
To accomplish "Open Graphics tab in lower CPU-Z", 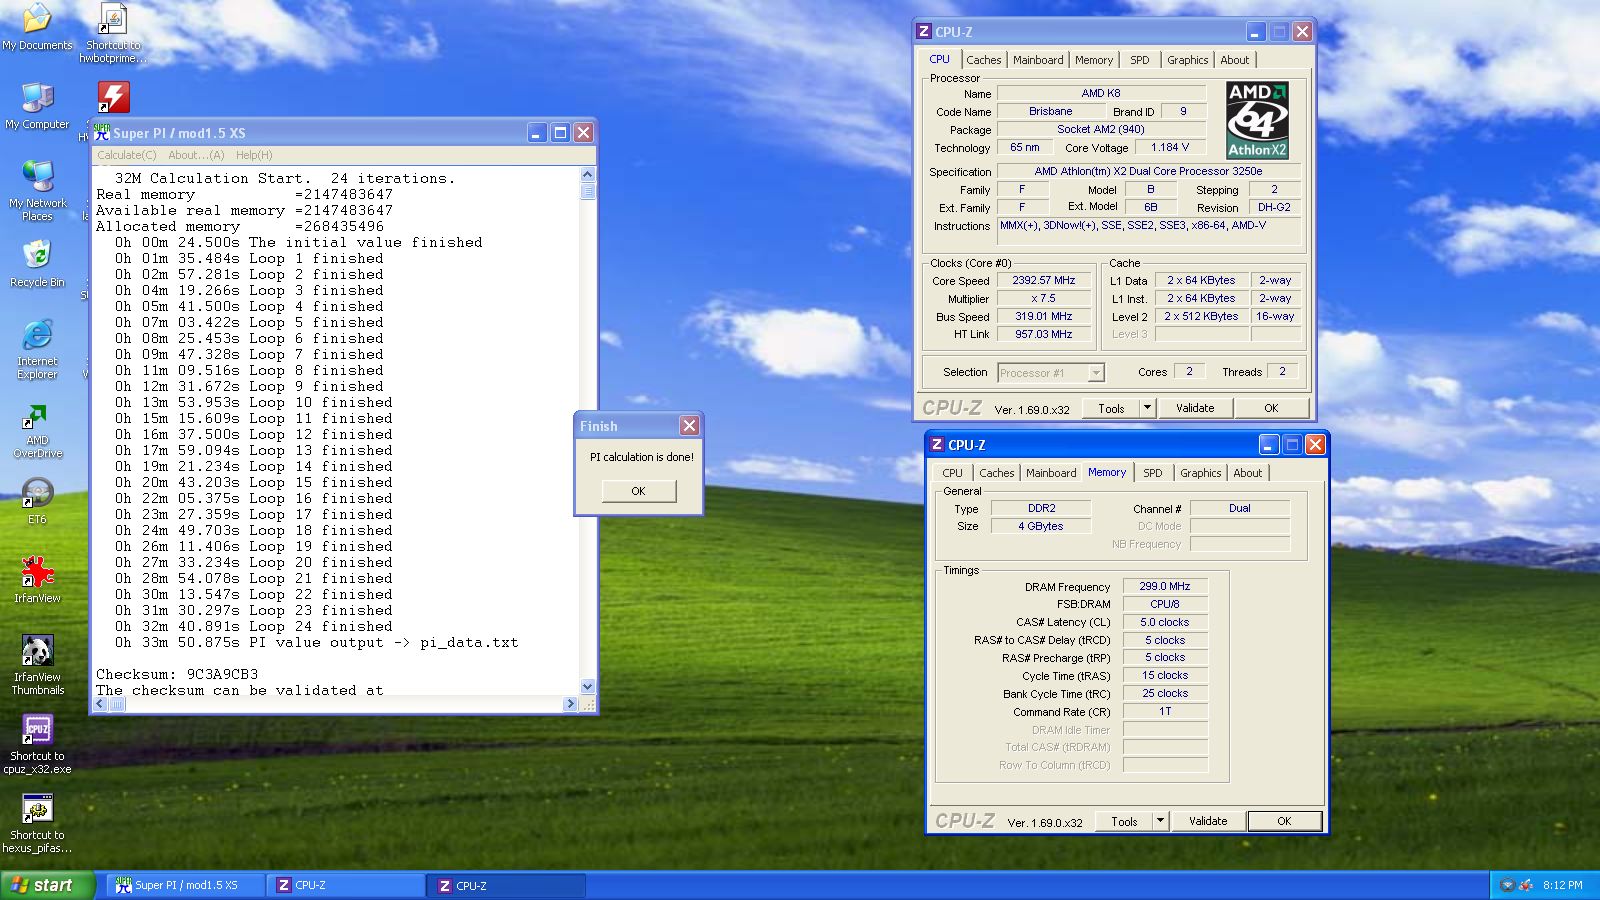I will pos(1201,473).
